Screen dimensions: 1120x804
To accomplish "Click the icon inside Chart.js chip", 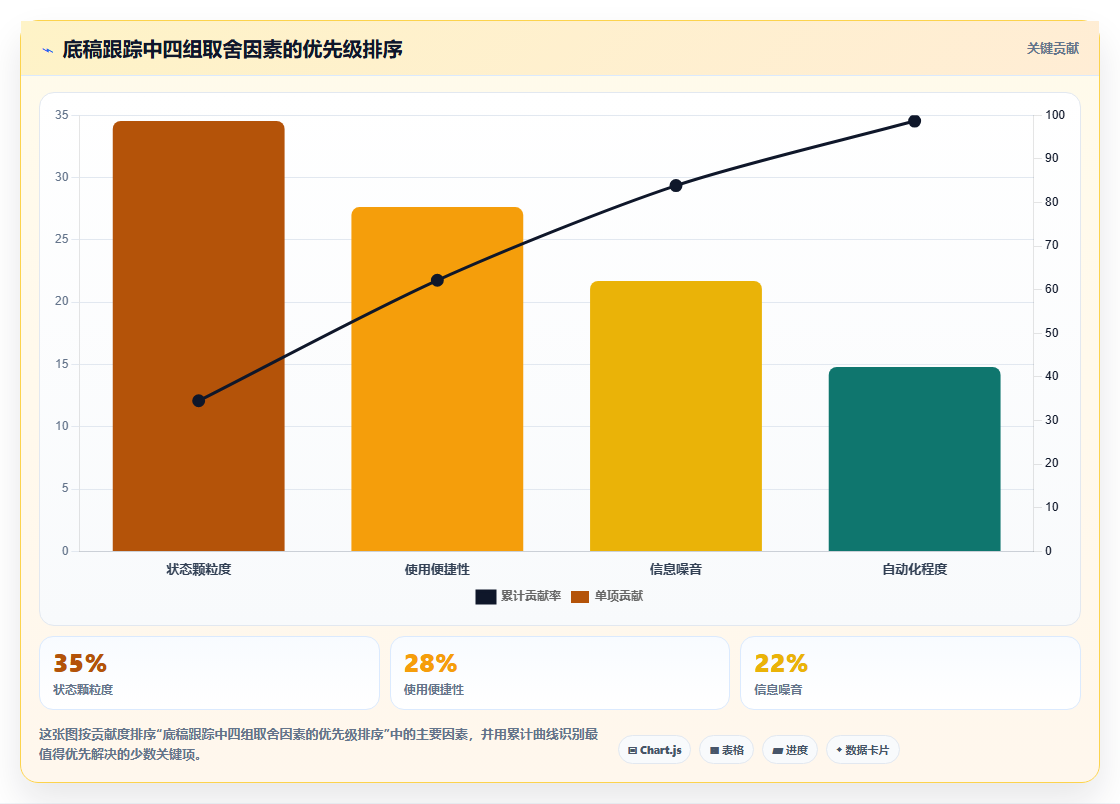I will pyautogui.click(x=632, y=750).
